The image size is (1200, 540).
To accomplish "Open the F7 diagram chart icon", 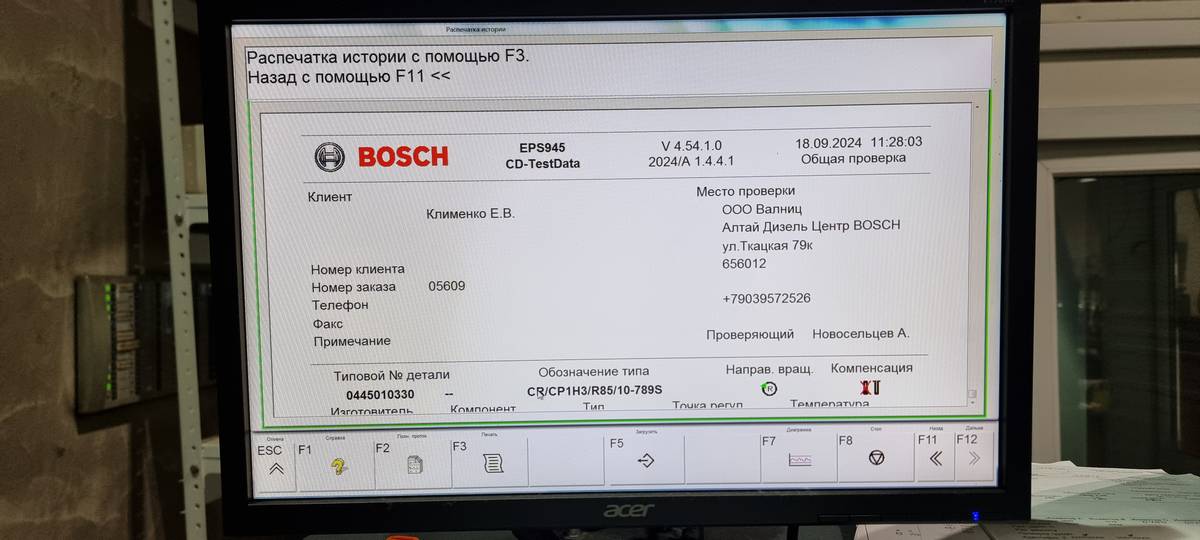I will click(x=799, y=460).
